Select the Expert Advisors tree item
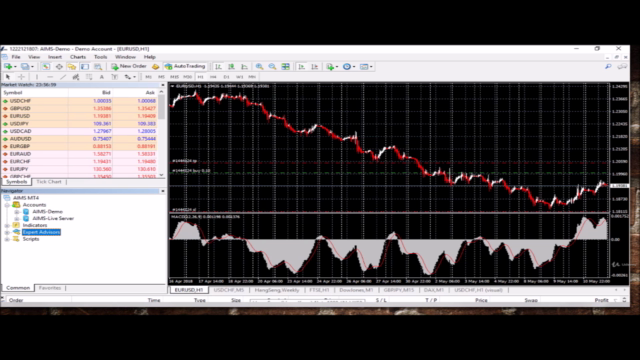This screenshot has height=360, width=640. pyautogui.click(x=41, y=232)
